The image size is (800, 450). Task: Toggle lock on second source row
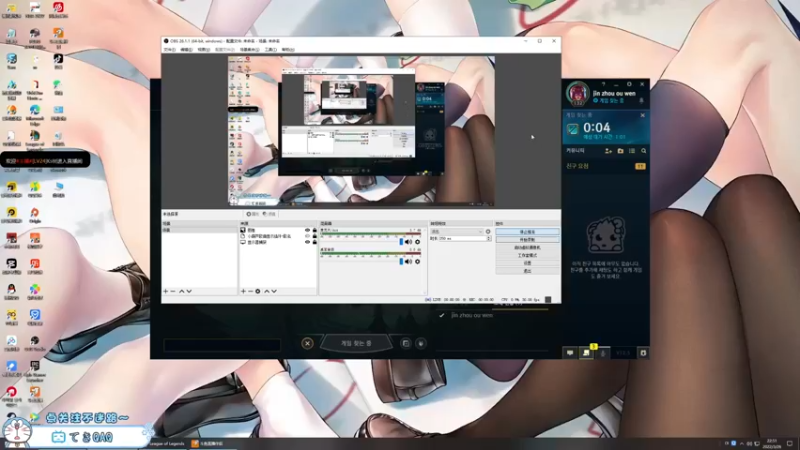tap(314, 236)
